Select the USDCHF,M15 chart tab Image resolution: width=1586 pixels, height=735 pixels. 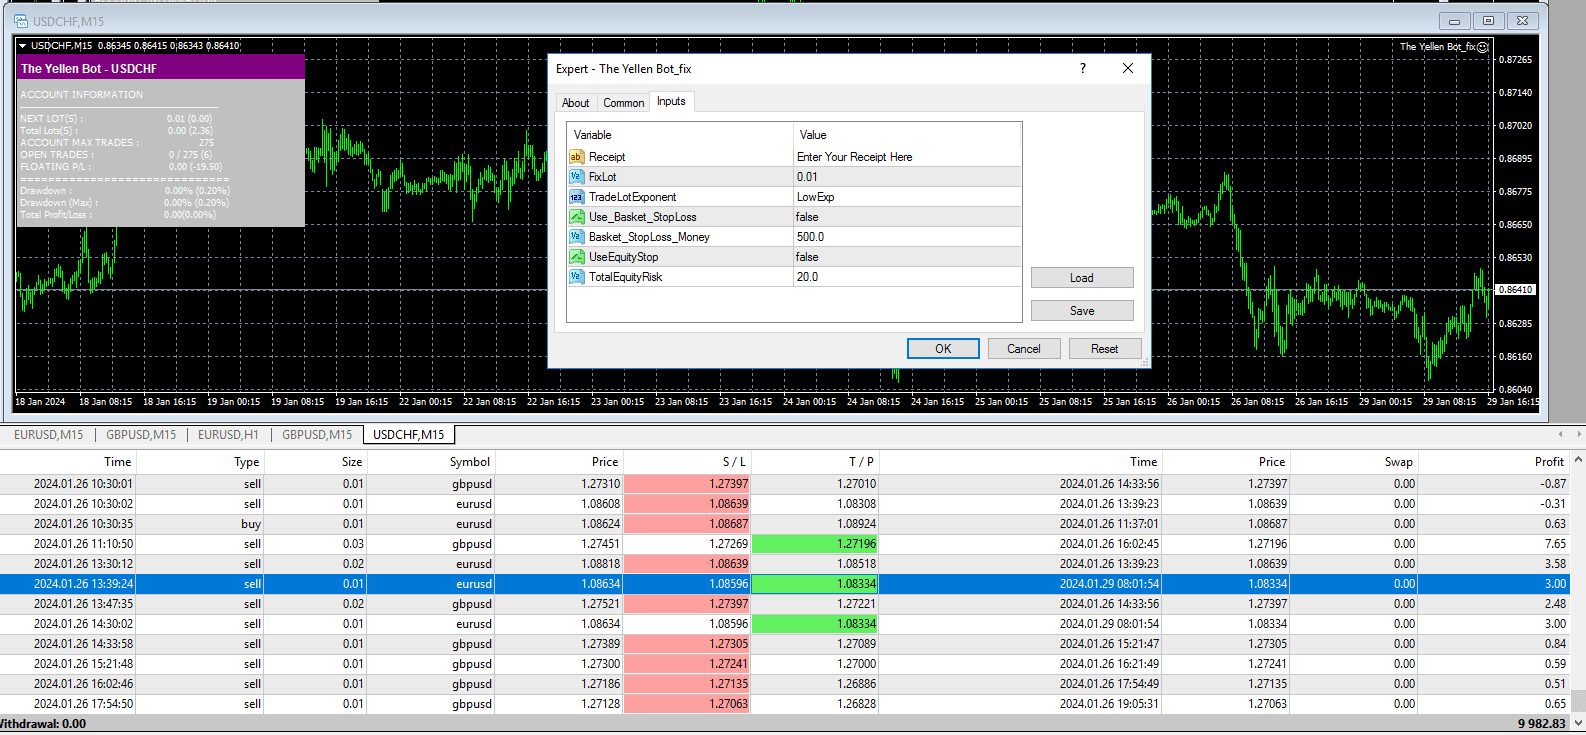click(x=409, y=435)
